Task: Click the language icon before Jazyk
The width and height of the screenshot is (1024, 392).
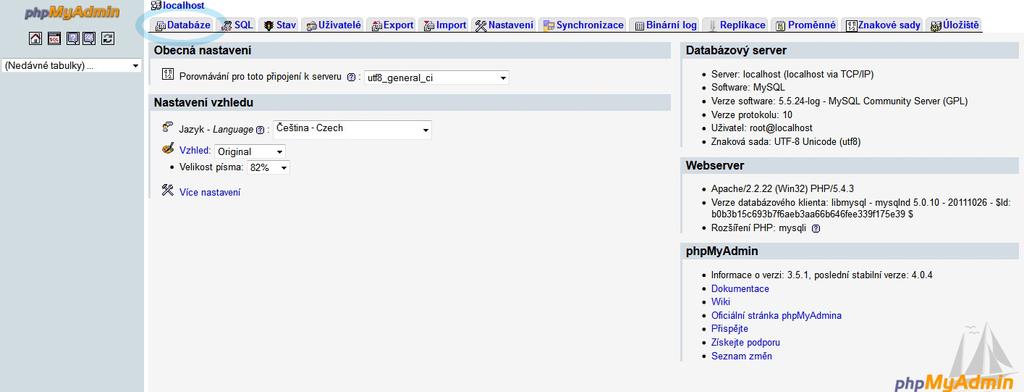Action: (x=168, y=127)
